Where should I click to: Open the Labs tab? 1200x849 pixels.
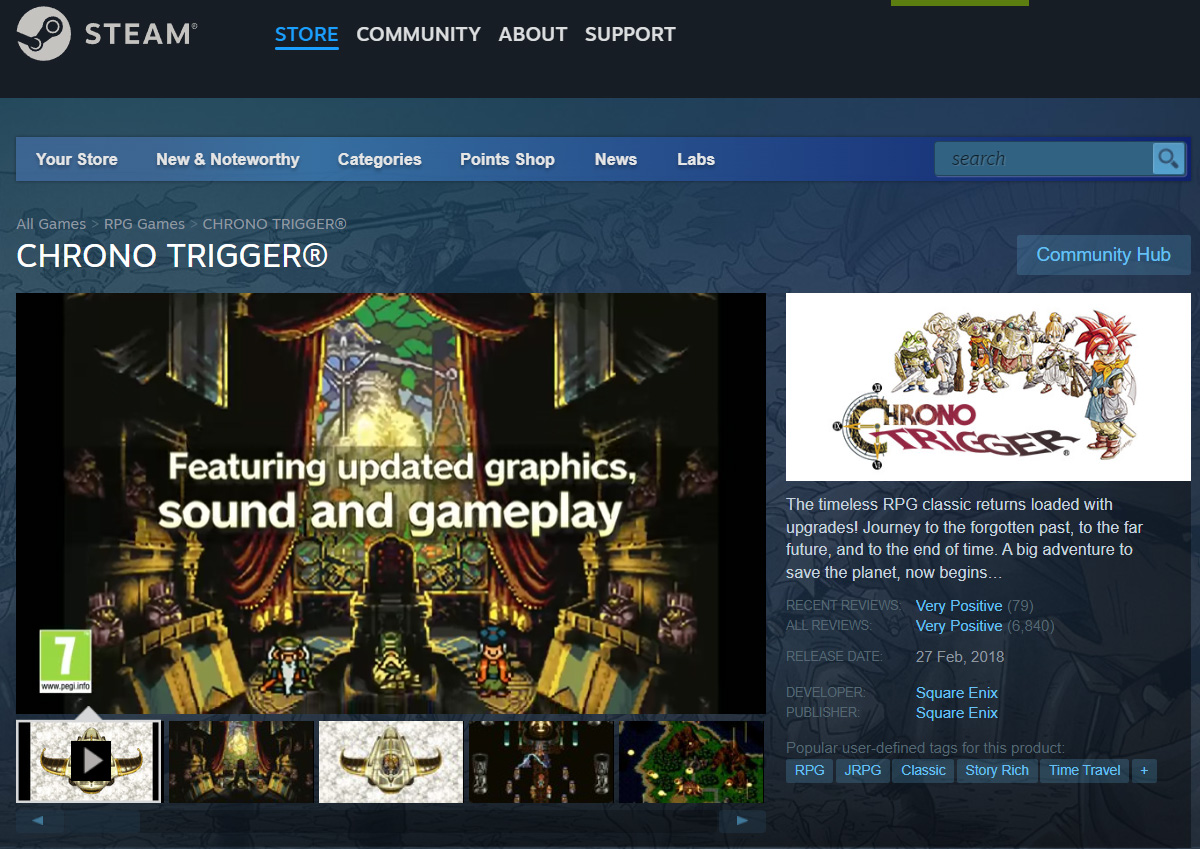click(x=696, y=159)
